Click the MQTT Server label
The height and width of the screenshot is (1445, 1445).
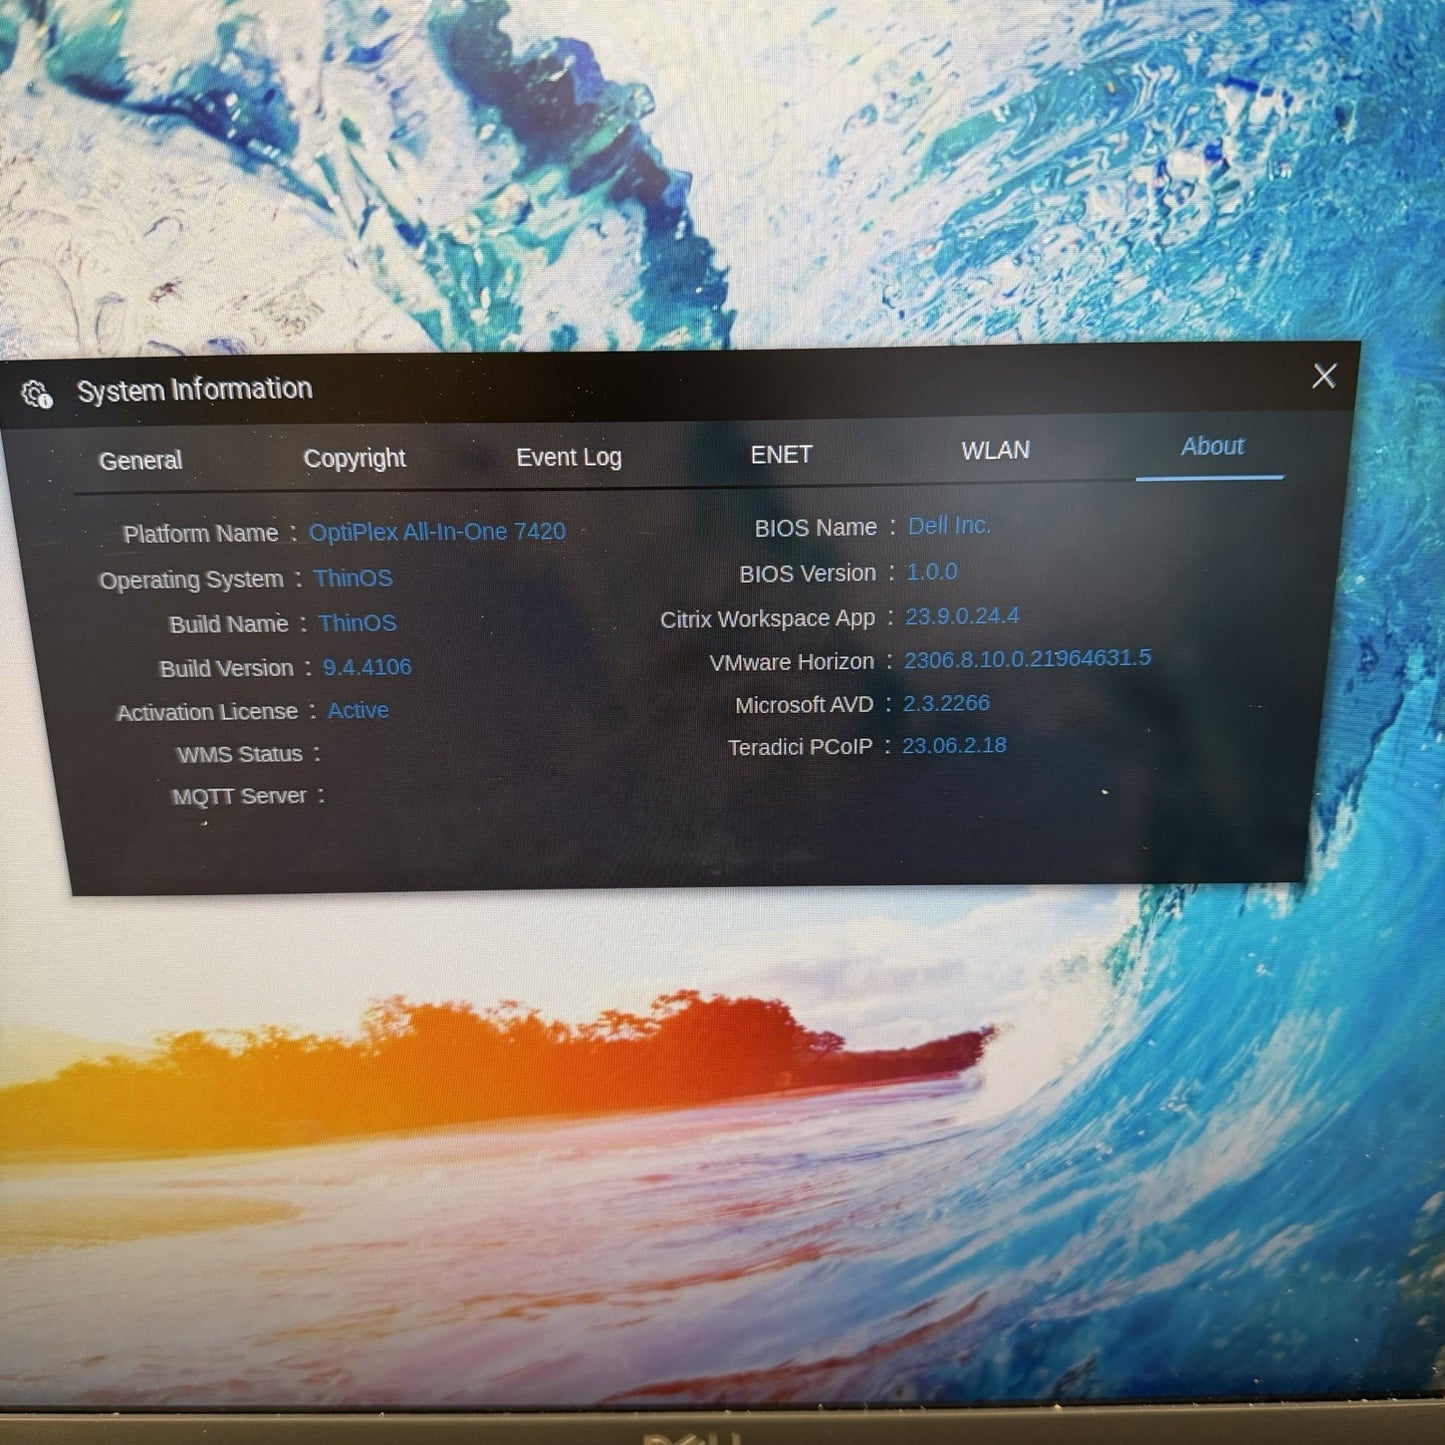tap(239, 797)
